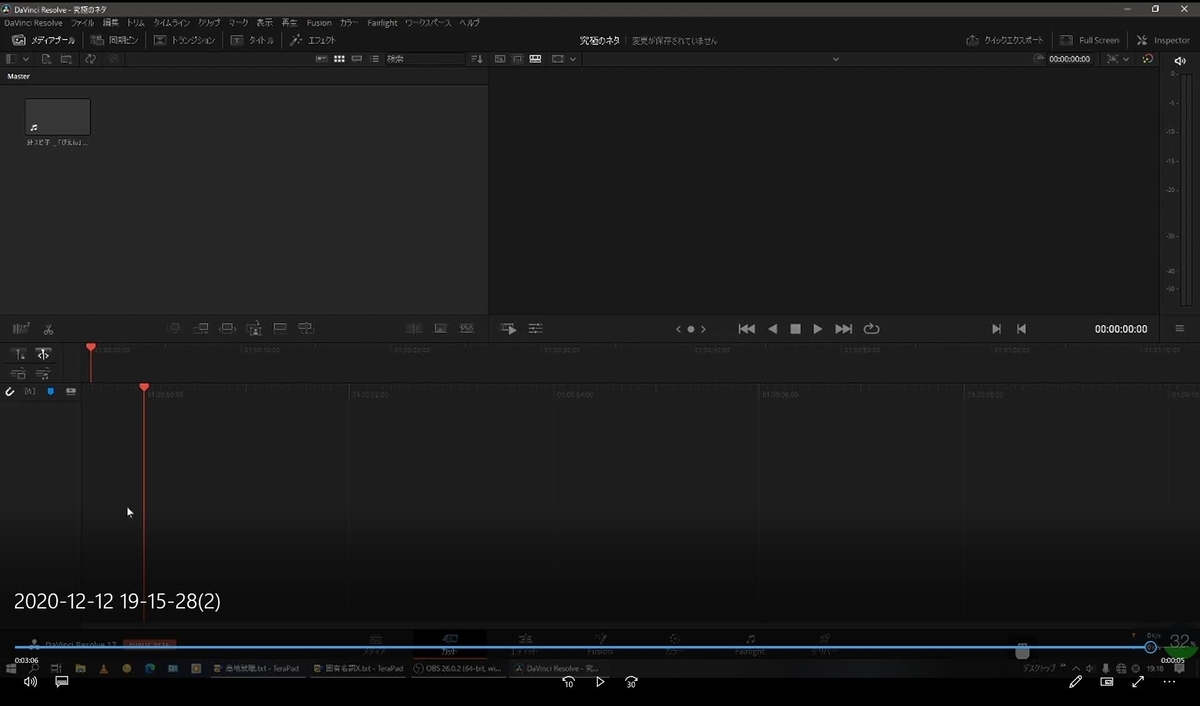1200x706 pixels.
Task: Select source tape viewer mode
Action: tap(517, 59)
